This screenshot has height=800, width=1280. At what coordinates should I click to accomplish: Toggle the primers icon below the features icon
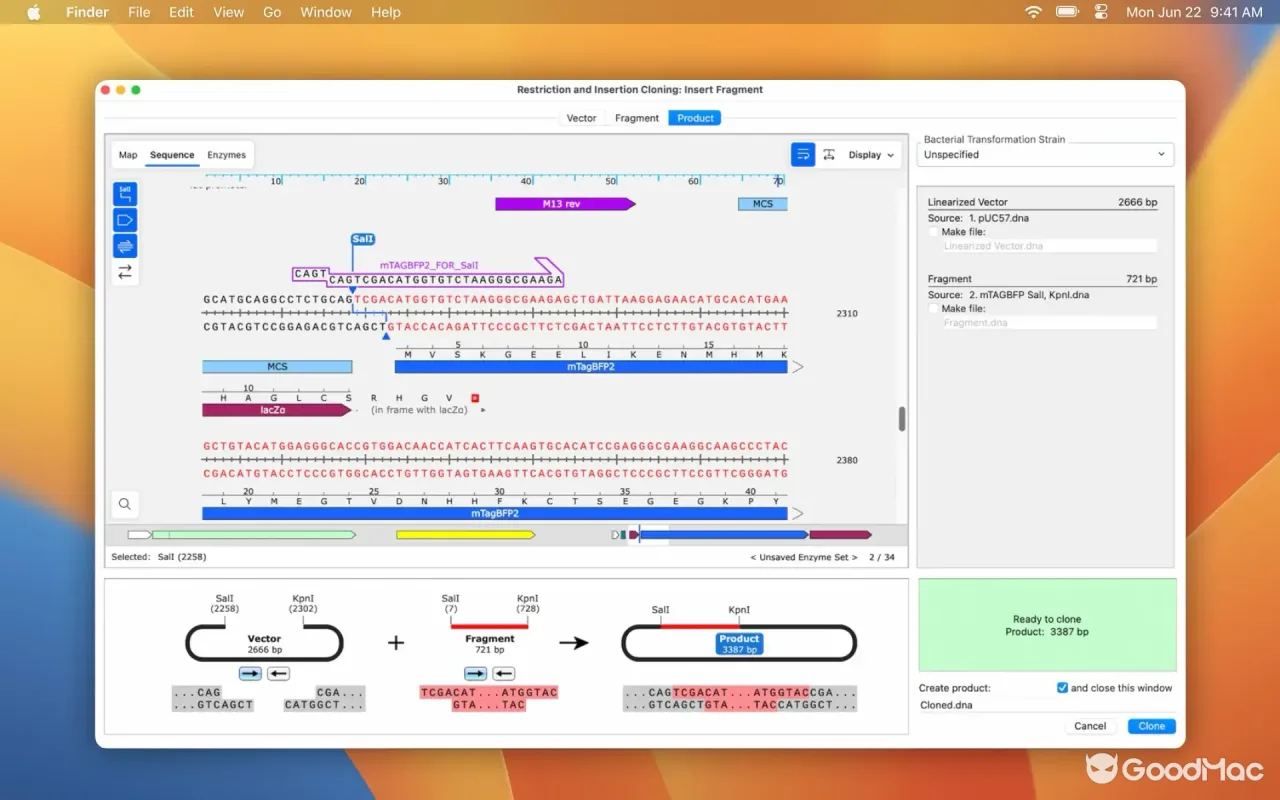[125, 246]
